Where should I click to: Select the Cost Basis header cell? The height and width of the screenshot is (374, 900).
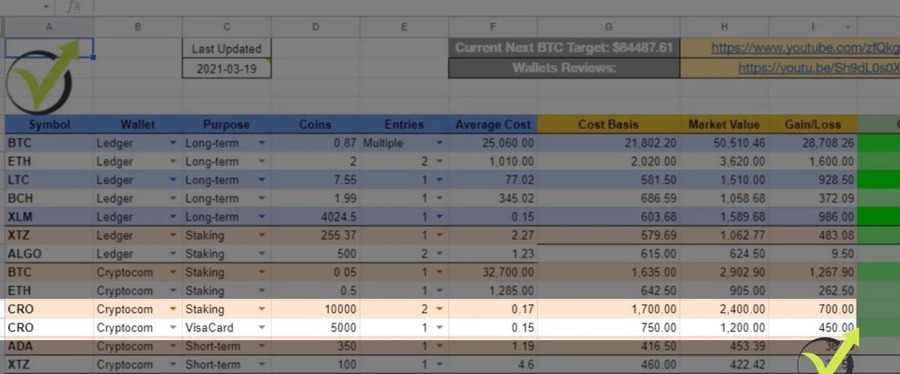pos(608,124)
